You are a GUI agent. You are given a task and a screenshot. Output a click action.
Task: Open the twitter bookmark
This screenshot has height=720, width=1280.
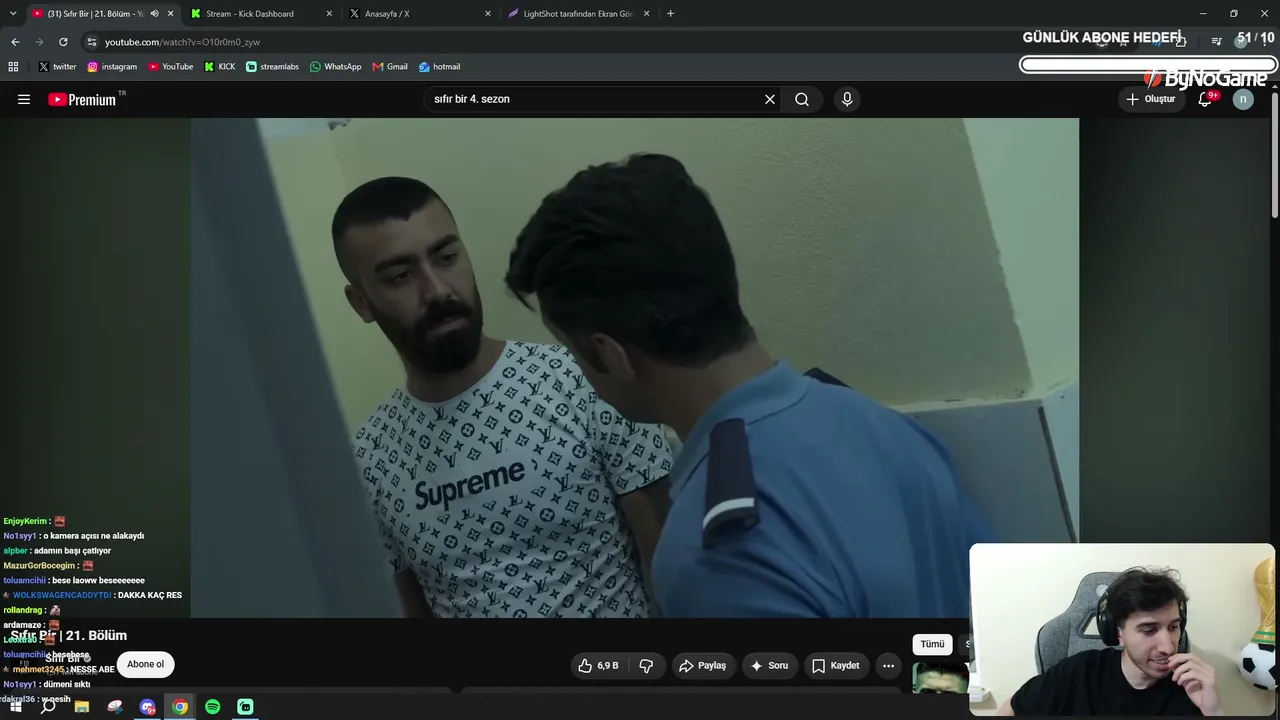point(57,67)
